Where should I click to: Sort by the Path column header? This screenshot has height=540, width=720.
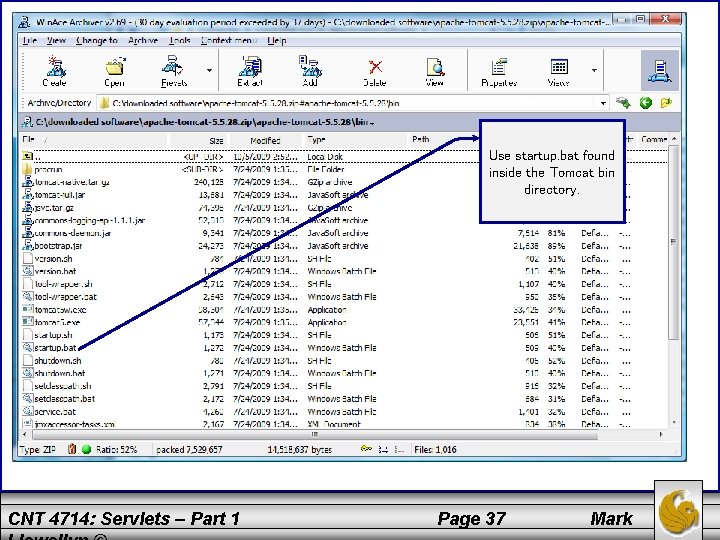(x=444, y=140)
